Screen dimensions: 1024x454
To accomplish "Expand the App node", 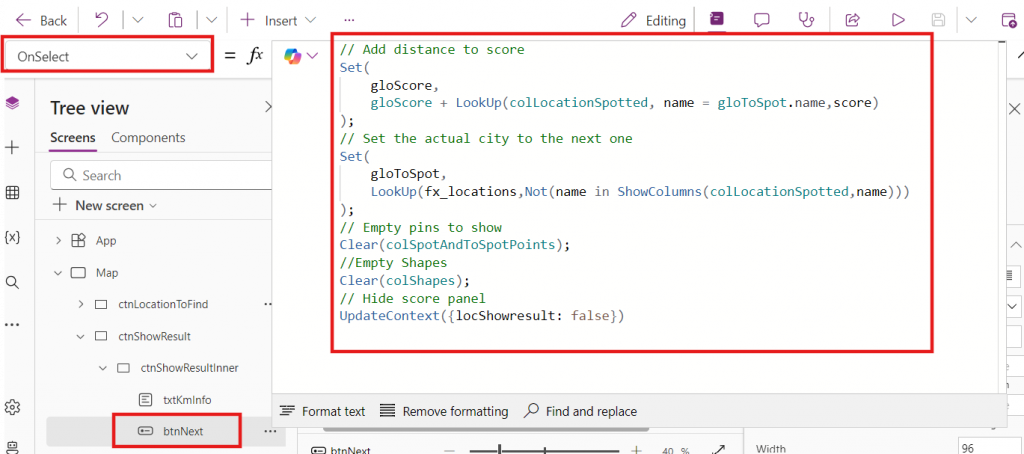I will (x=59, y=240).
